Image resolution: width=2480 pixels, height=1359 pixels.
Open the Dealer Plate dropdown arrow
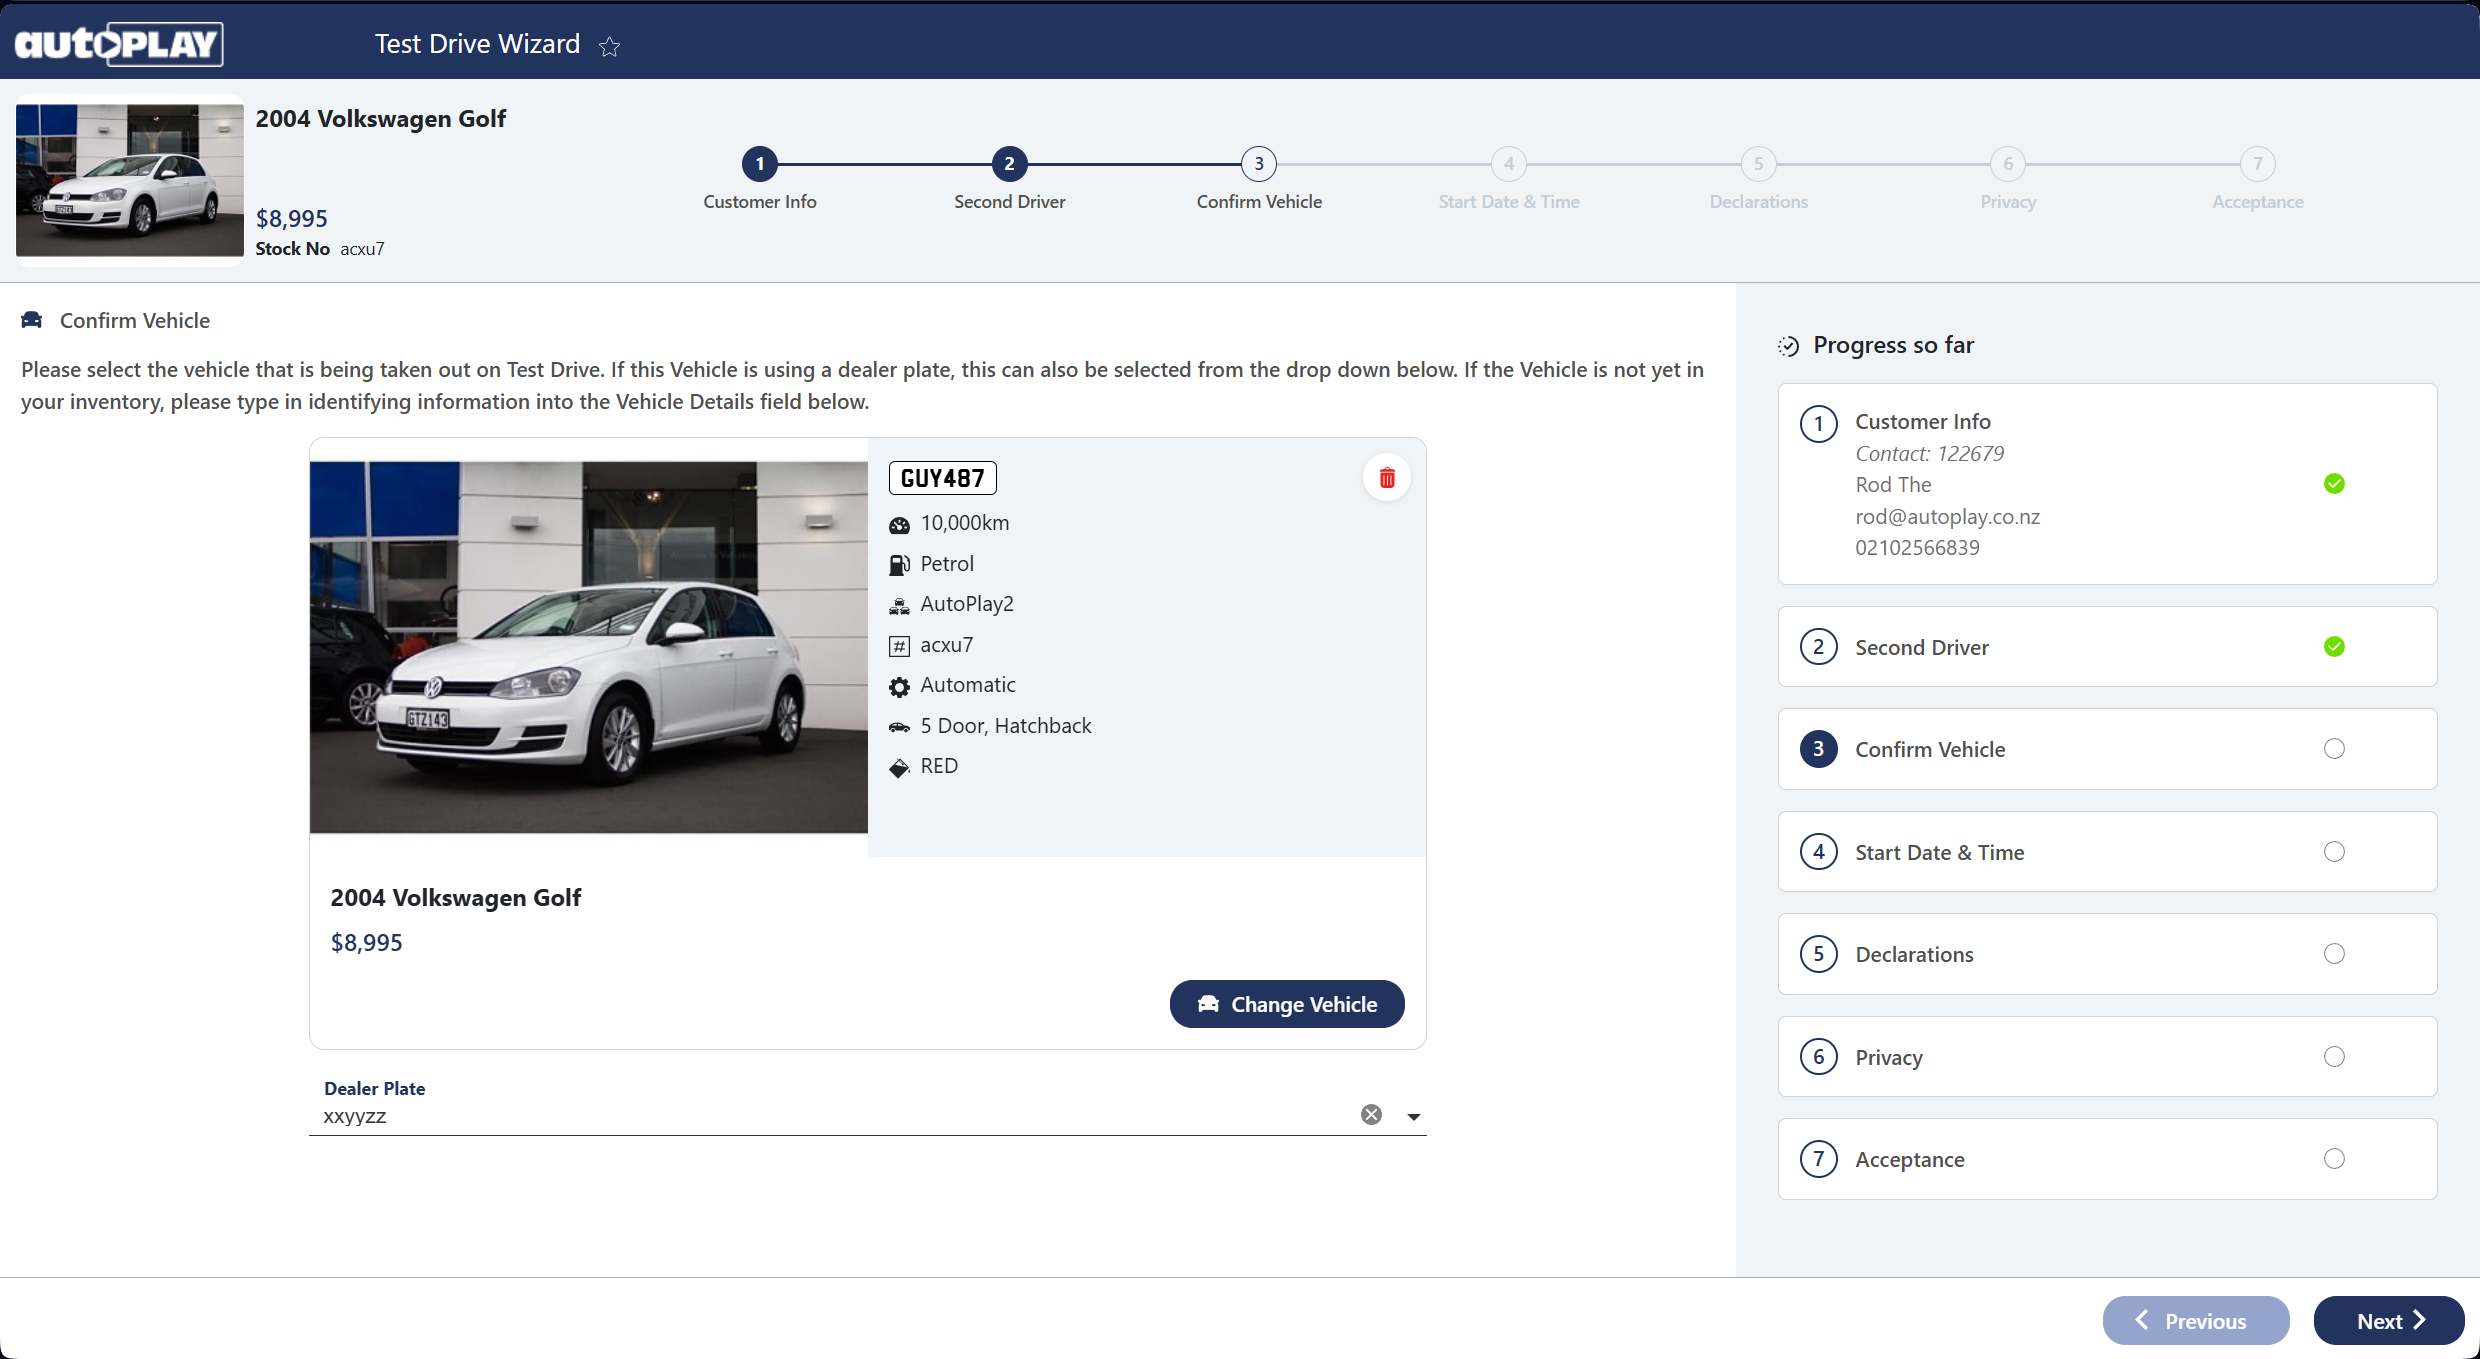pyautogui.click(x=1413, y=1117)
